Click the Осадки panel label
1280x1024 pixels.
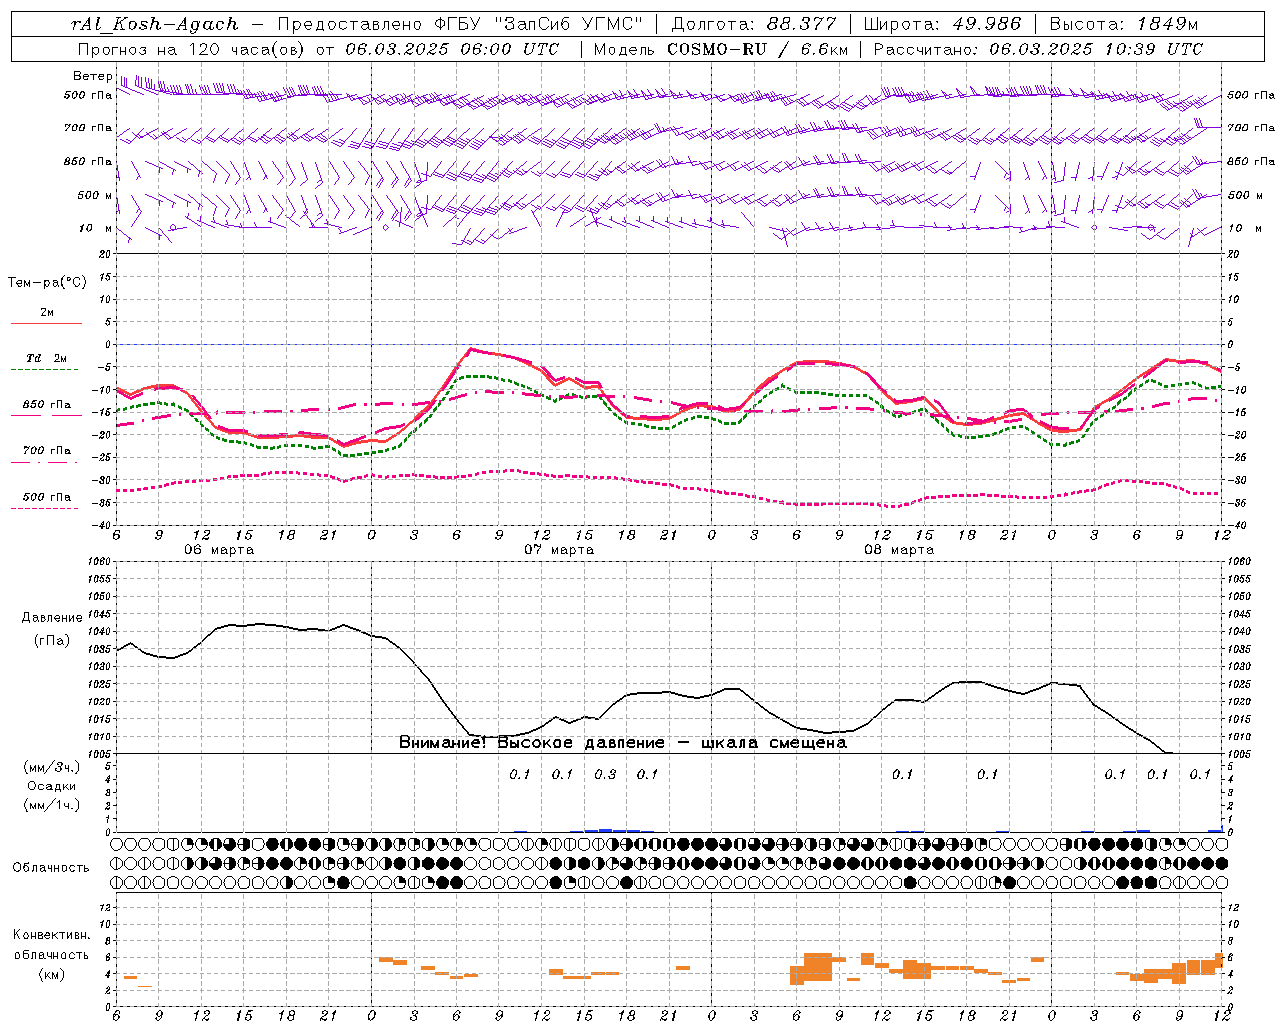click(x=52, y=786)
